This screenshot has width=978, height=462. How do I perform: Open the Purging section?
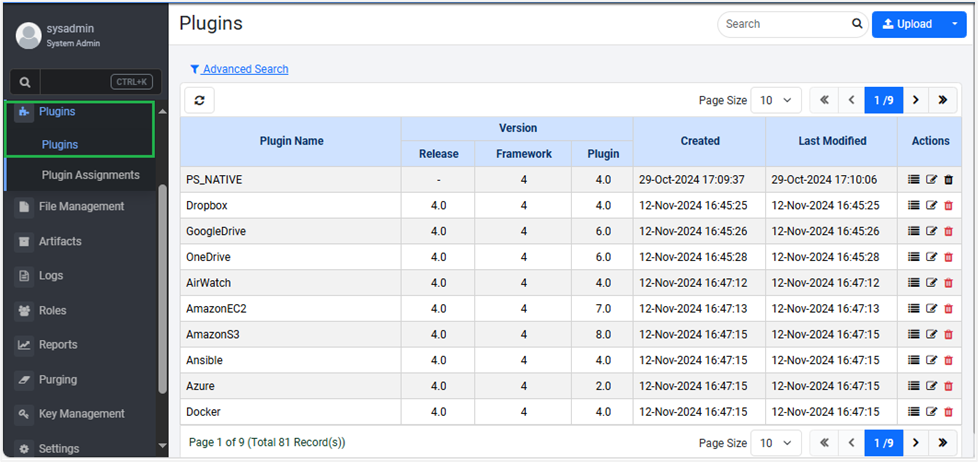58,380
